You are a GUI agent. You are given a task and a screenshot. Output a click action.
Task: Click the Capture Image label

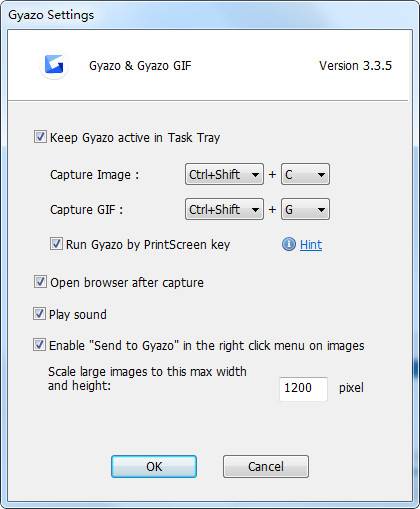point(95,175)
